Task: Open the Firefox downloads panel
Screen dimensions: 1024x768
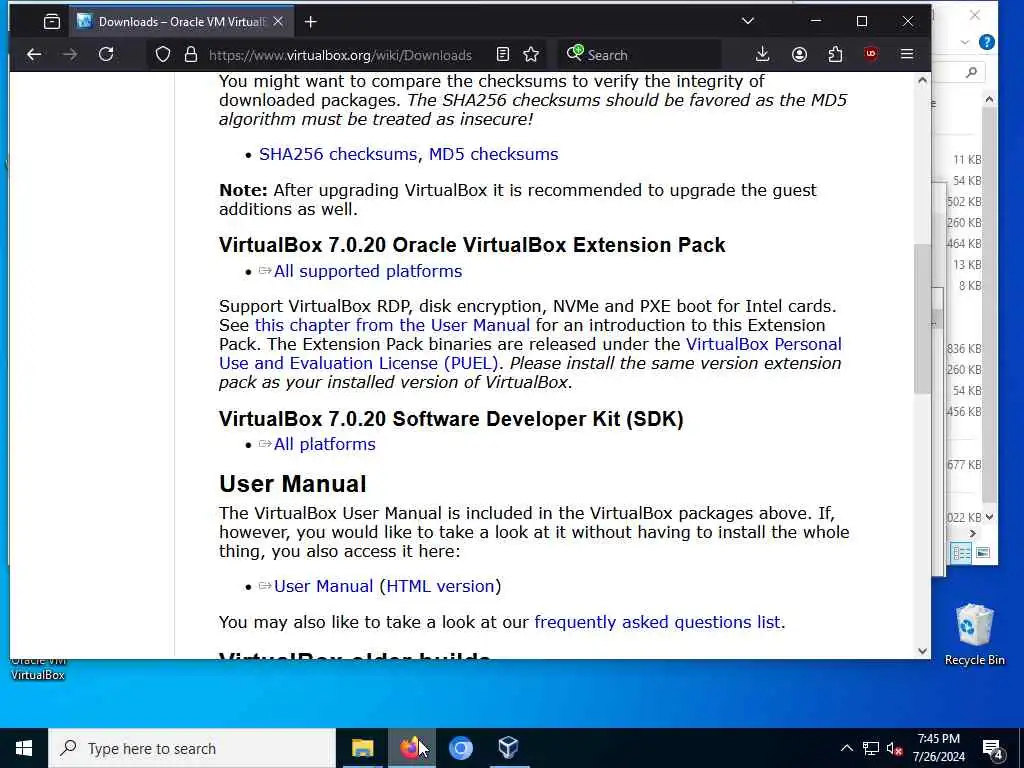Action: tap(762, 55)
